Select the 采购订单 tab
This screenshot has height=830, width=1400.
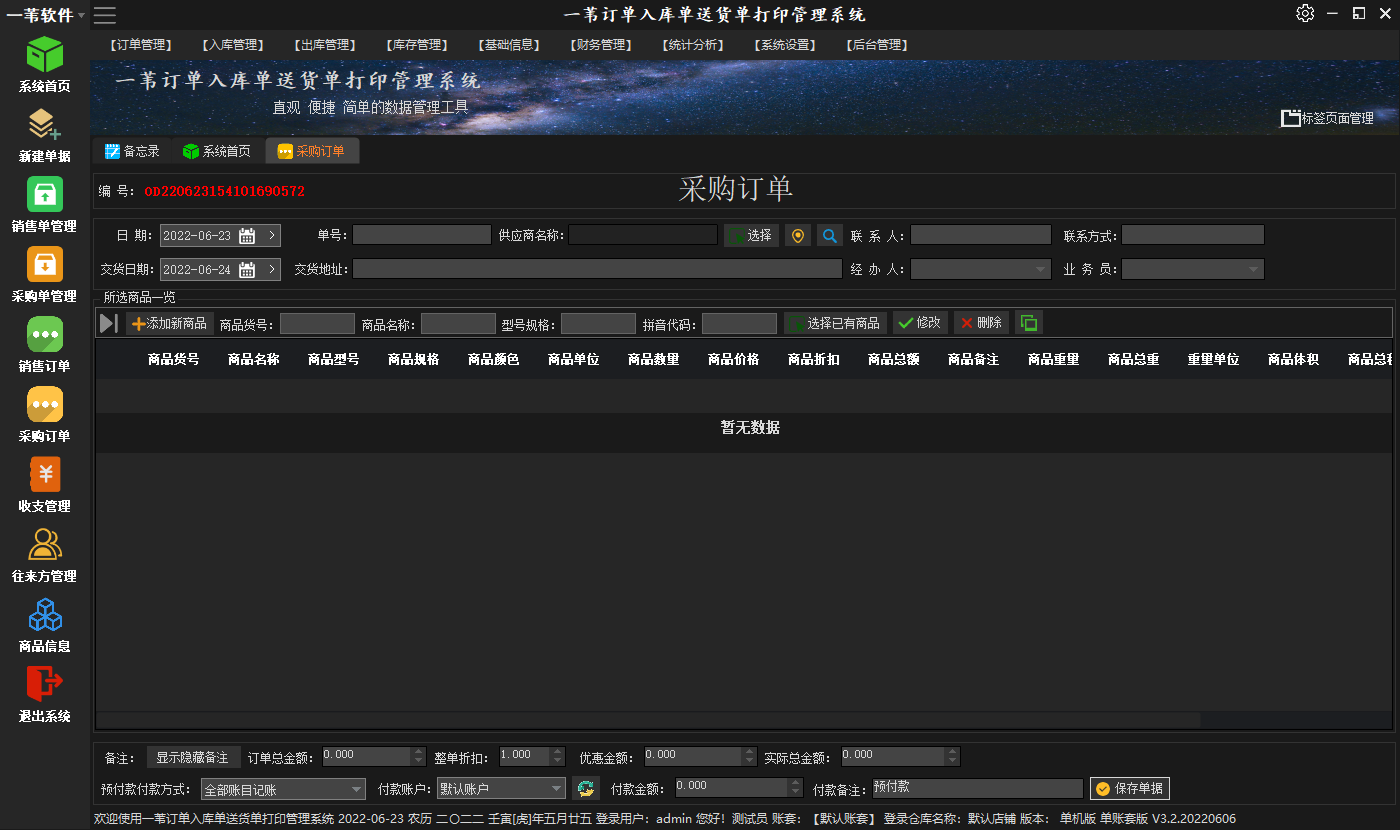pyautogui.click(x=312, y=151)
